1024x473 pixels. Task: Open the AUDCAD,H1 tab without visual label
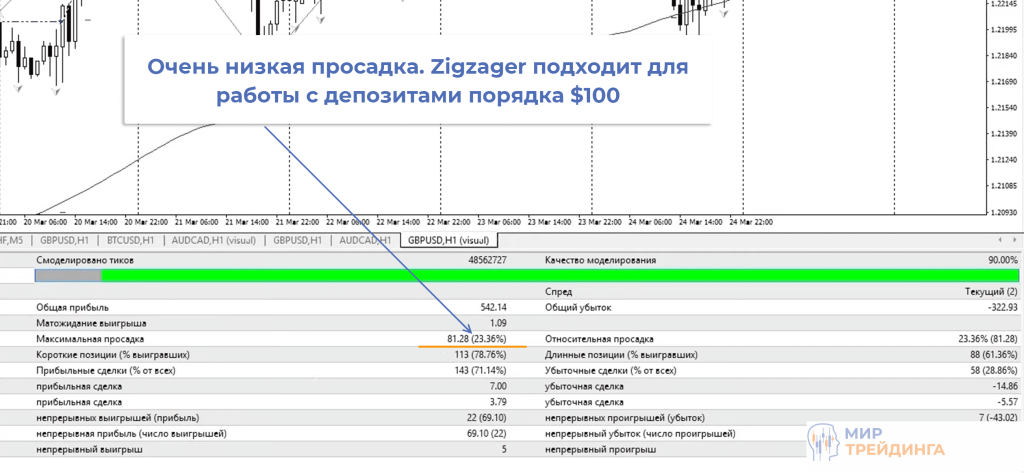tap(366, 241)
